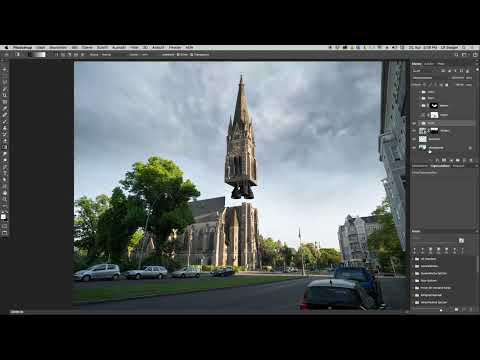This screenshot has width=480, height=360.
Task: Choose the linear gradient type icon
Action: [x=56, y=55]
